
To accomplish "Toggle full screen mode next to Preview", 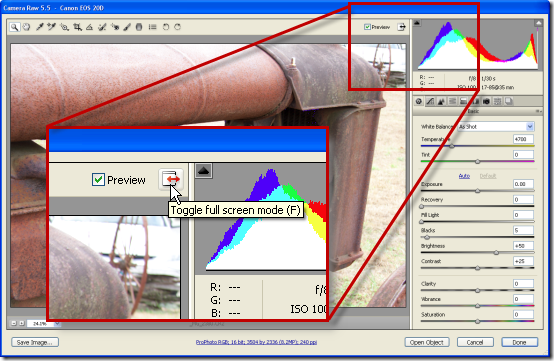I will tap(401, 27).
